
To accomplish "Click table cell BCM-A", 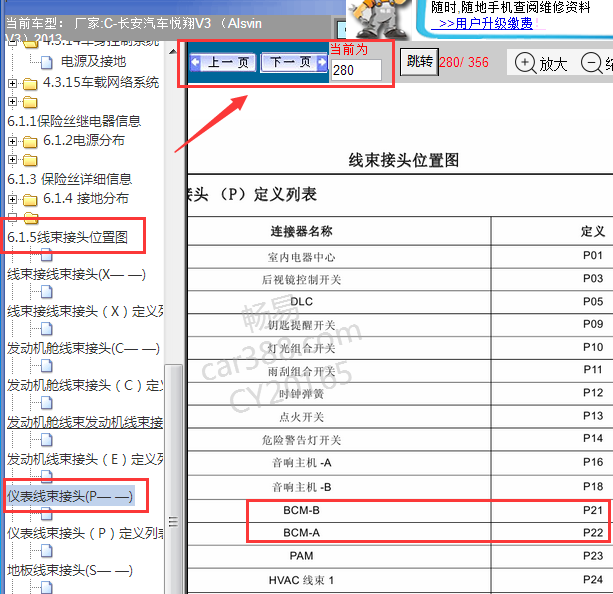I will point(301,533).
